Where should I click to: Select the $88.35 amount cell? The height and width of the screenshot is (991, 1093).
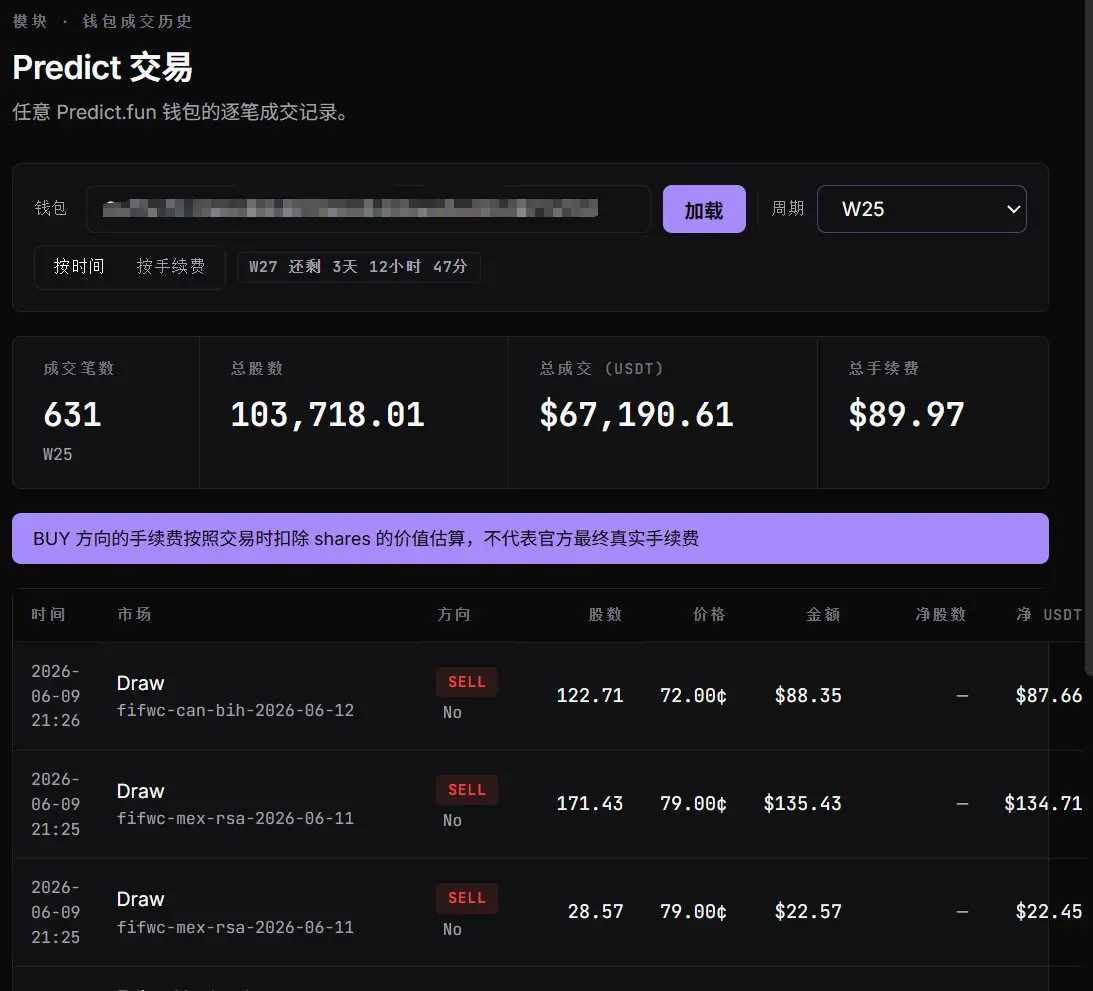click(x=808, y=696)
